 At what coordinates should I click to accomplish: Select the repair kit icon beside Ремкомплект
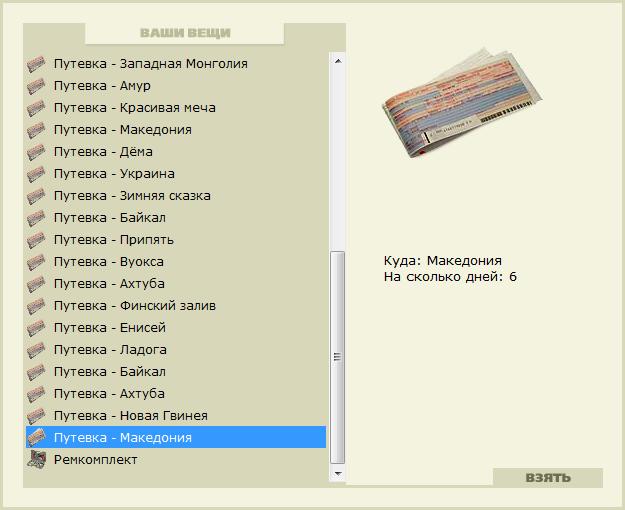(36, 460)
